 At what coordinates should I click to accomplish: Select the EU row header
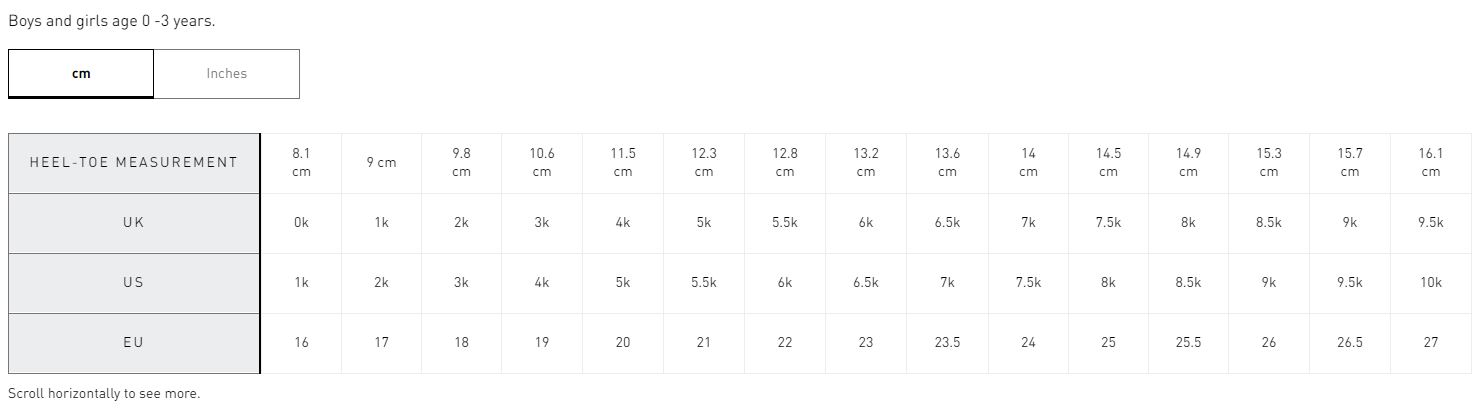pos(134,343)
